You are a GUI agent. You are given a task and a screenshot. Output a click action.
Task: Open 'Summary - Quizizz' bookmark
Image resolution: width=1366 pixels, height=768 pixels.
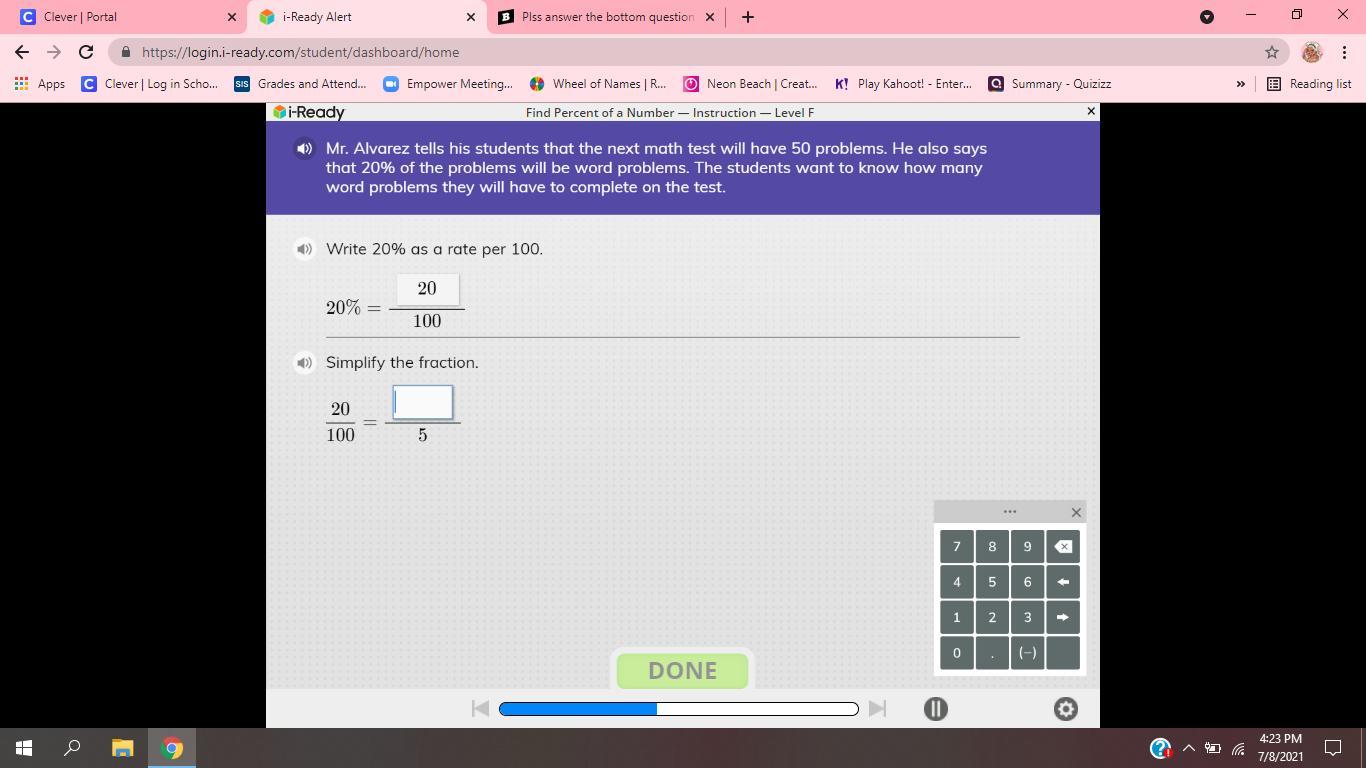click(x=1050, y=84)
